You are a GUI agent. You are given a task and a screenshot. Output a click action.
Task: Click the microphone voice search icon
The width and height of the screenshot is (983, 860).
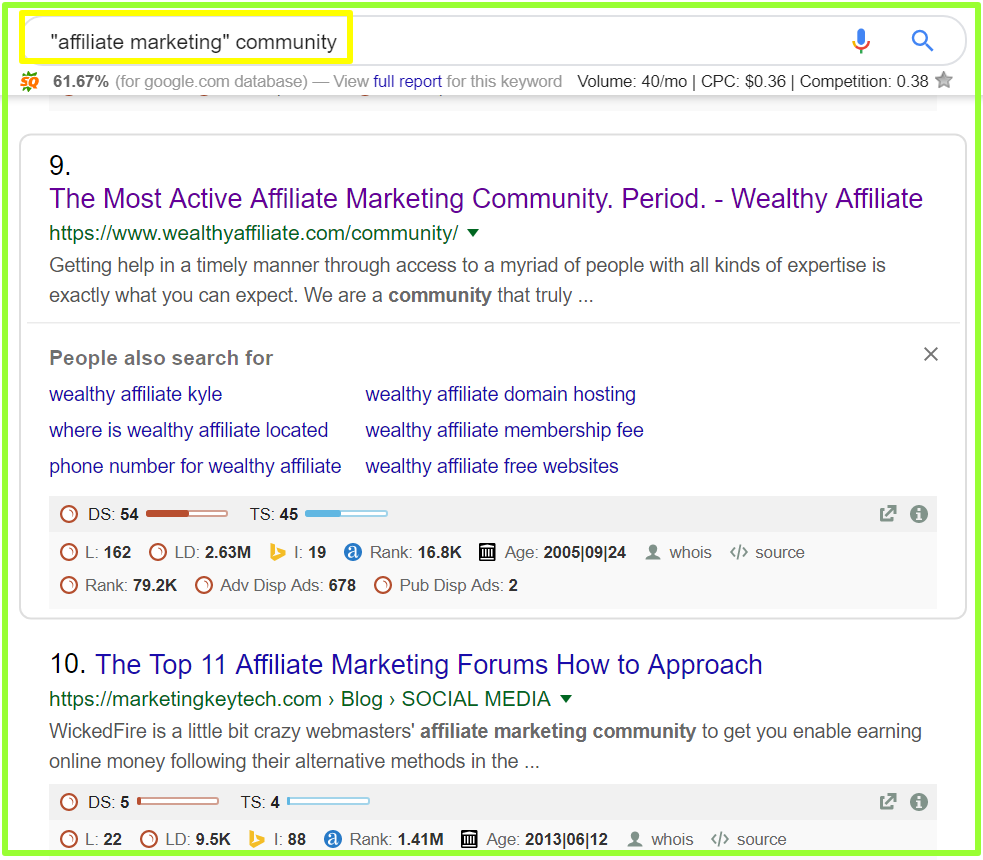(x=861, y=41)
